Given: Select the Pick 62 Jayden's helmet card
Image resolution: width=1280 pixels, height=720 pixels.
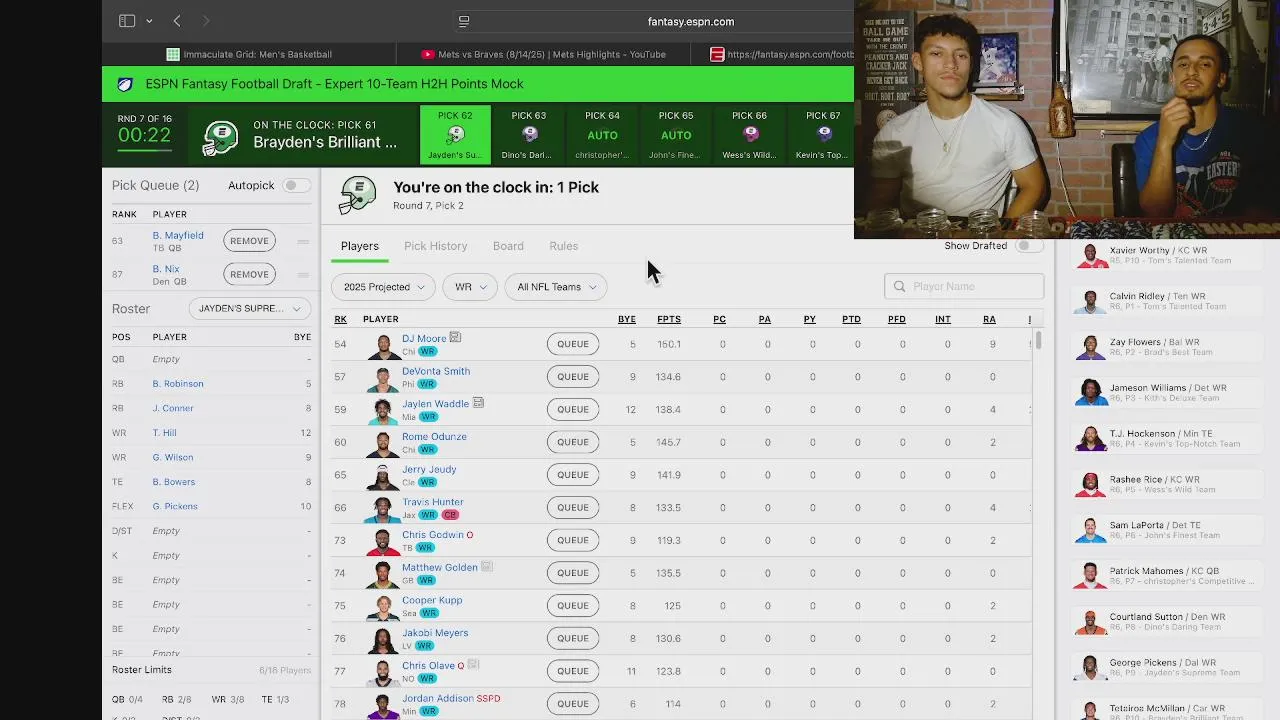Looking at the screenshot, I should click(455, 134).
